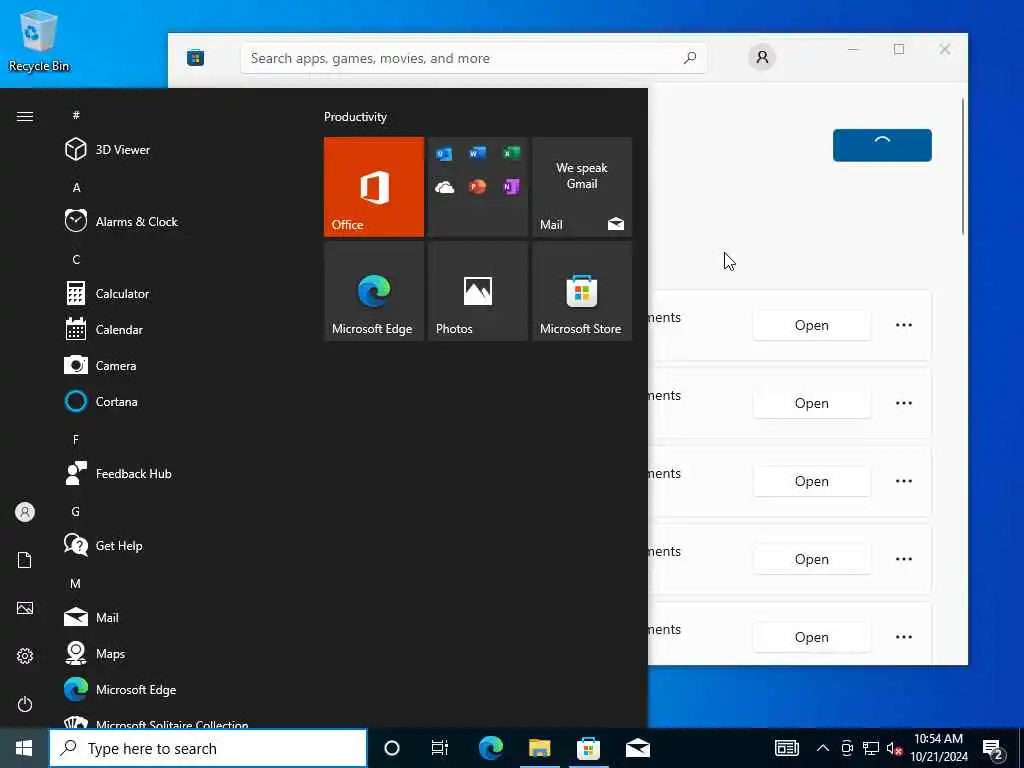Viewport: 1024px width, 768px height.
Task: Click the Cortana circle on the taskbar
Action: [392, 748]
